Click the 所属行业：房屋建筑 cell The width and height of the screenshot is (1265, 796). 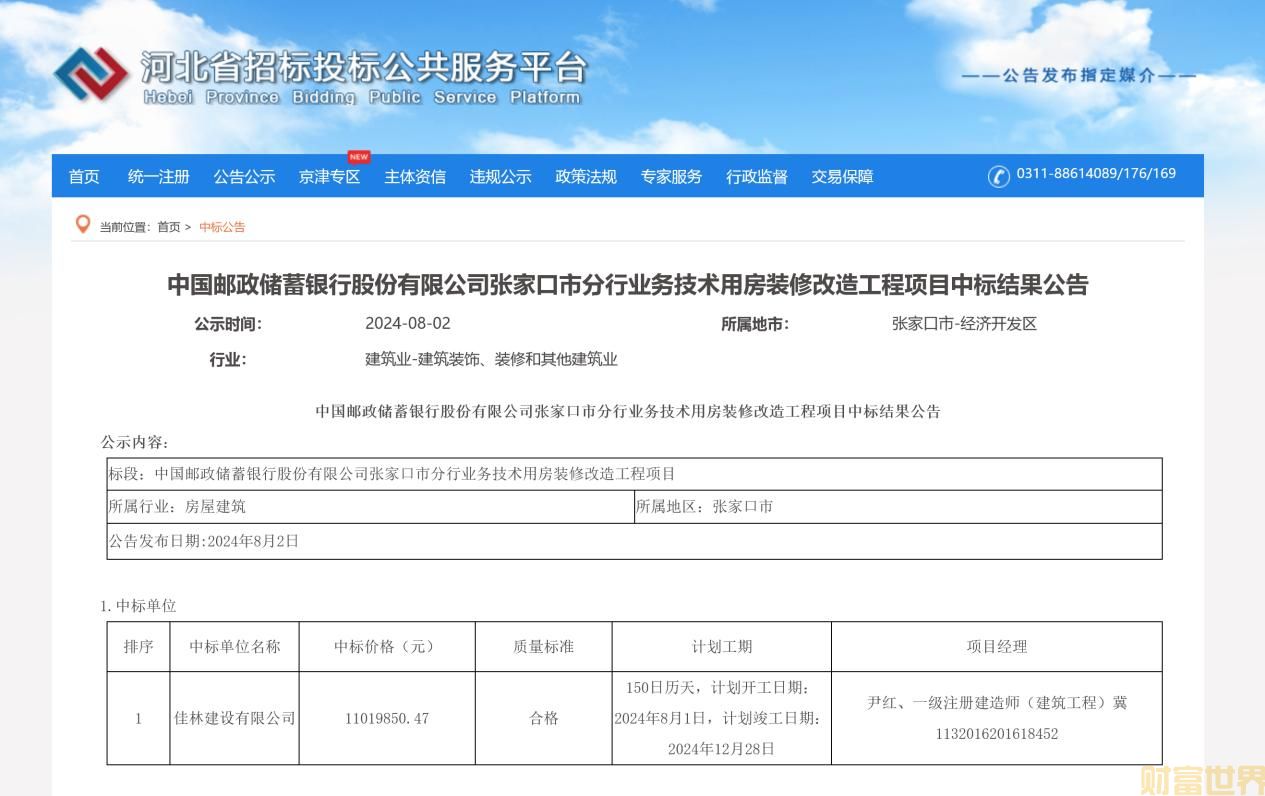point(370,507)
